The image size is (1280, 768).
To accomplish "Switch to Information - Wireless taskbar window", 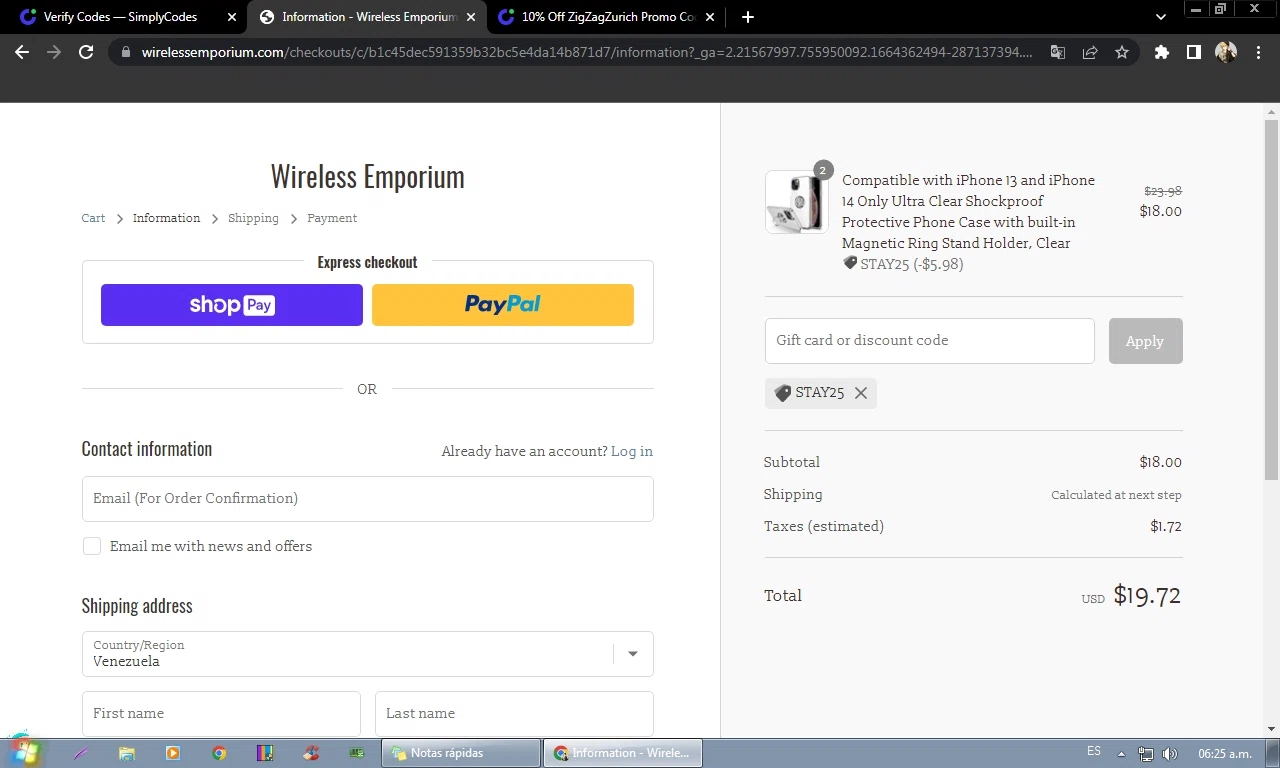I will 623,753.
